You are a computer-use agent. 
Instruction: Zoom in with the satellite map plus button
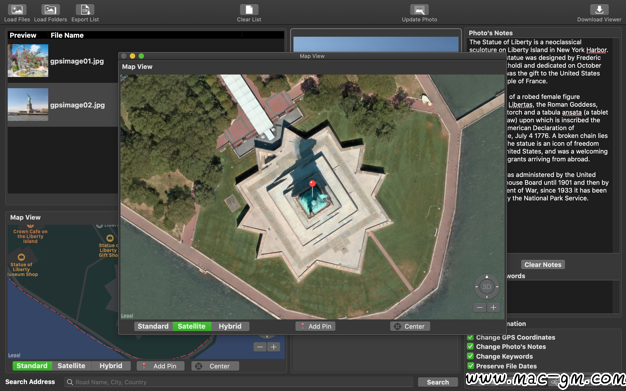tap(493, 307)
